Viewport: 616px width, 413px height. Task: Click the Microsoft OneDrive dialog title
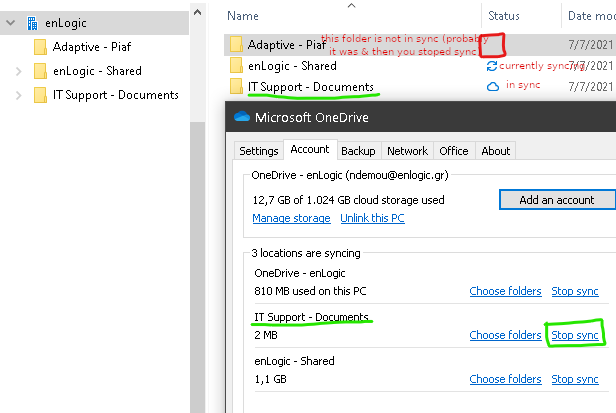click(x=312, y=117)
